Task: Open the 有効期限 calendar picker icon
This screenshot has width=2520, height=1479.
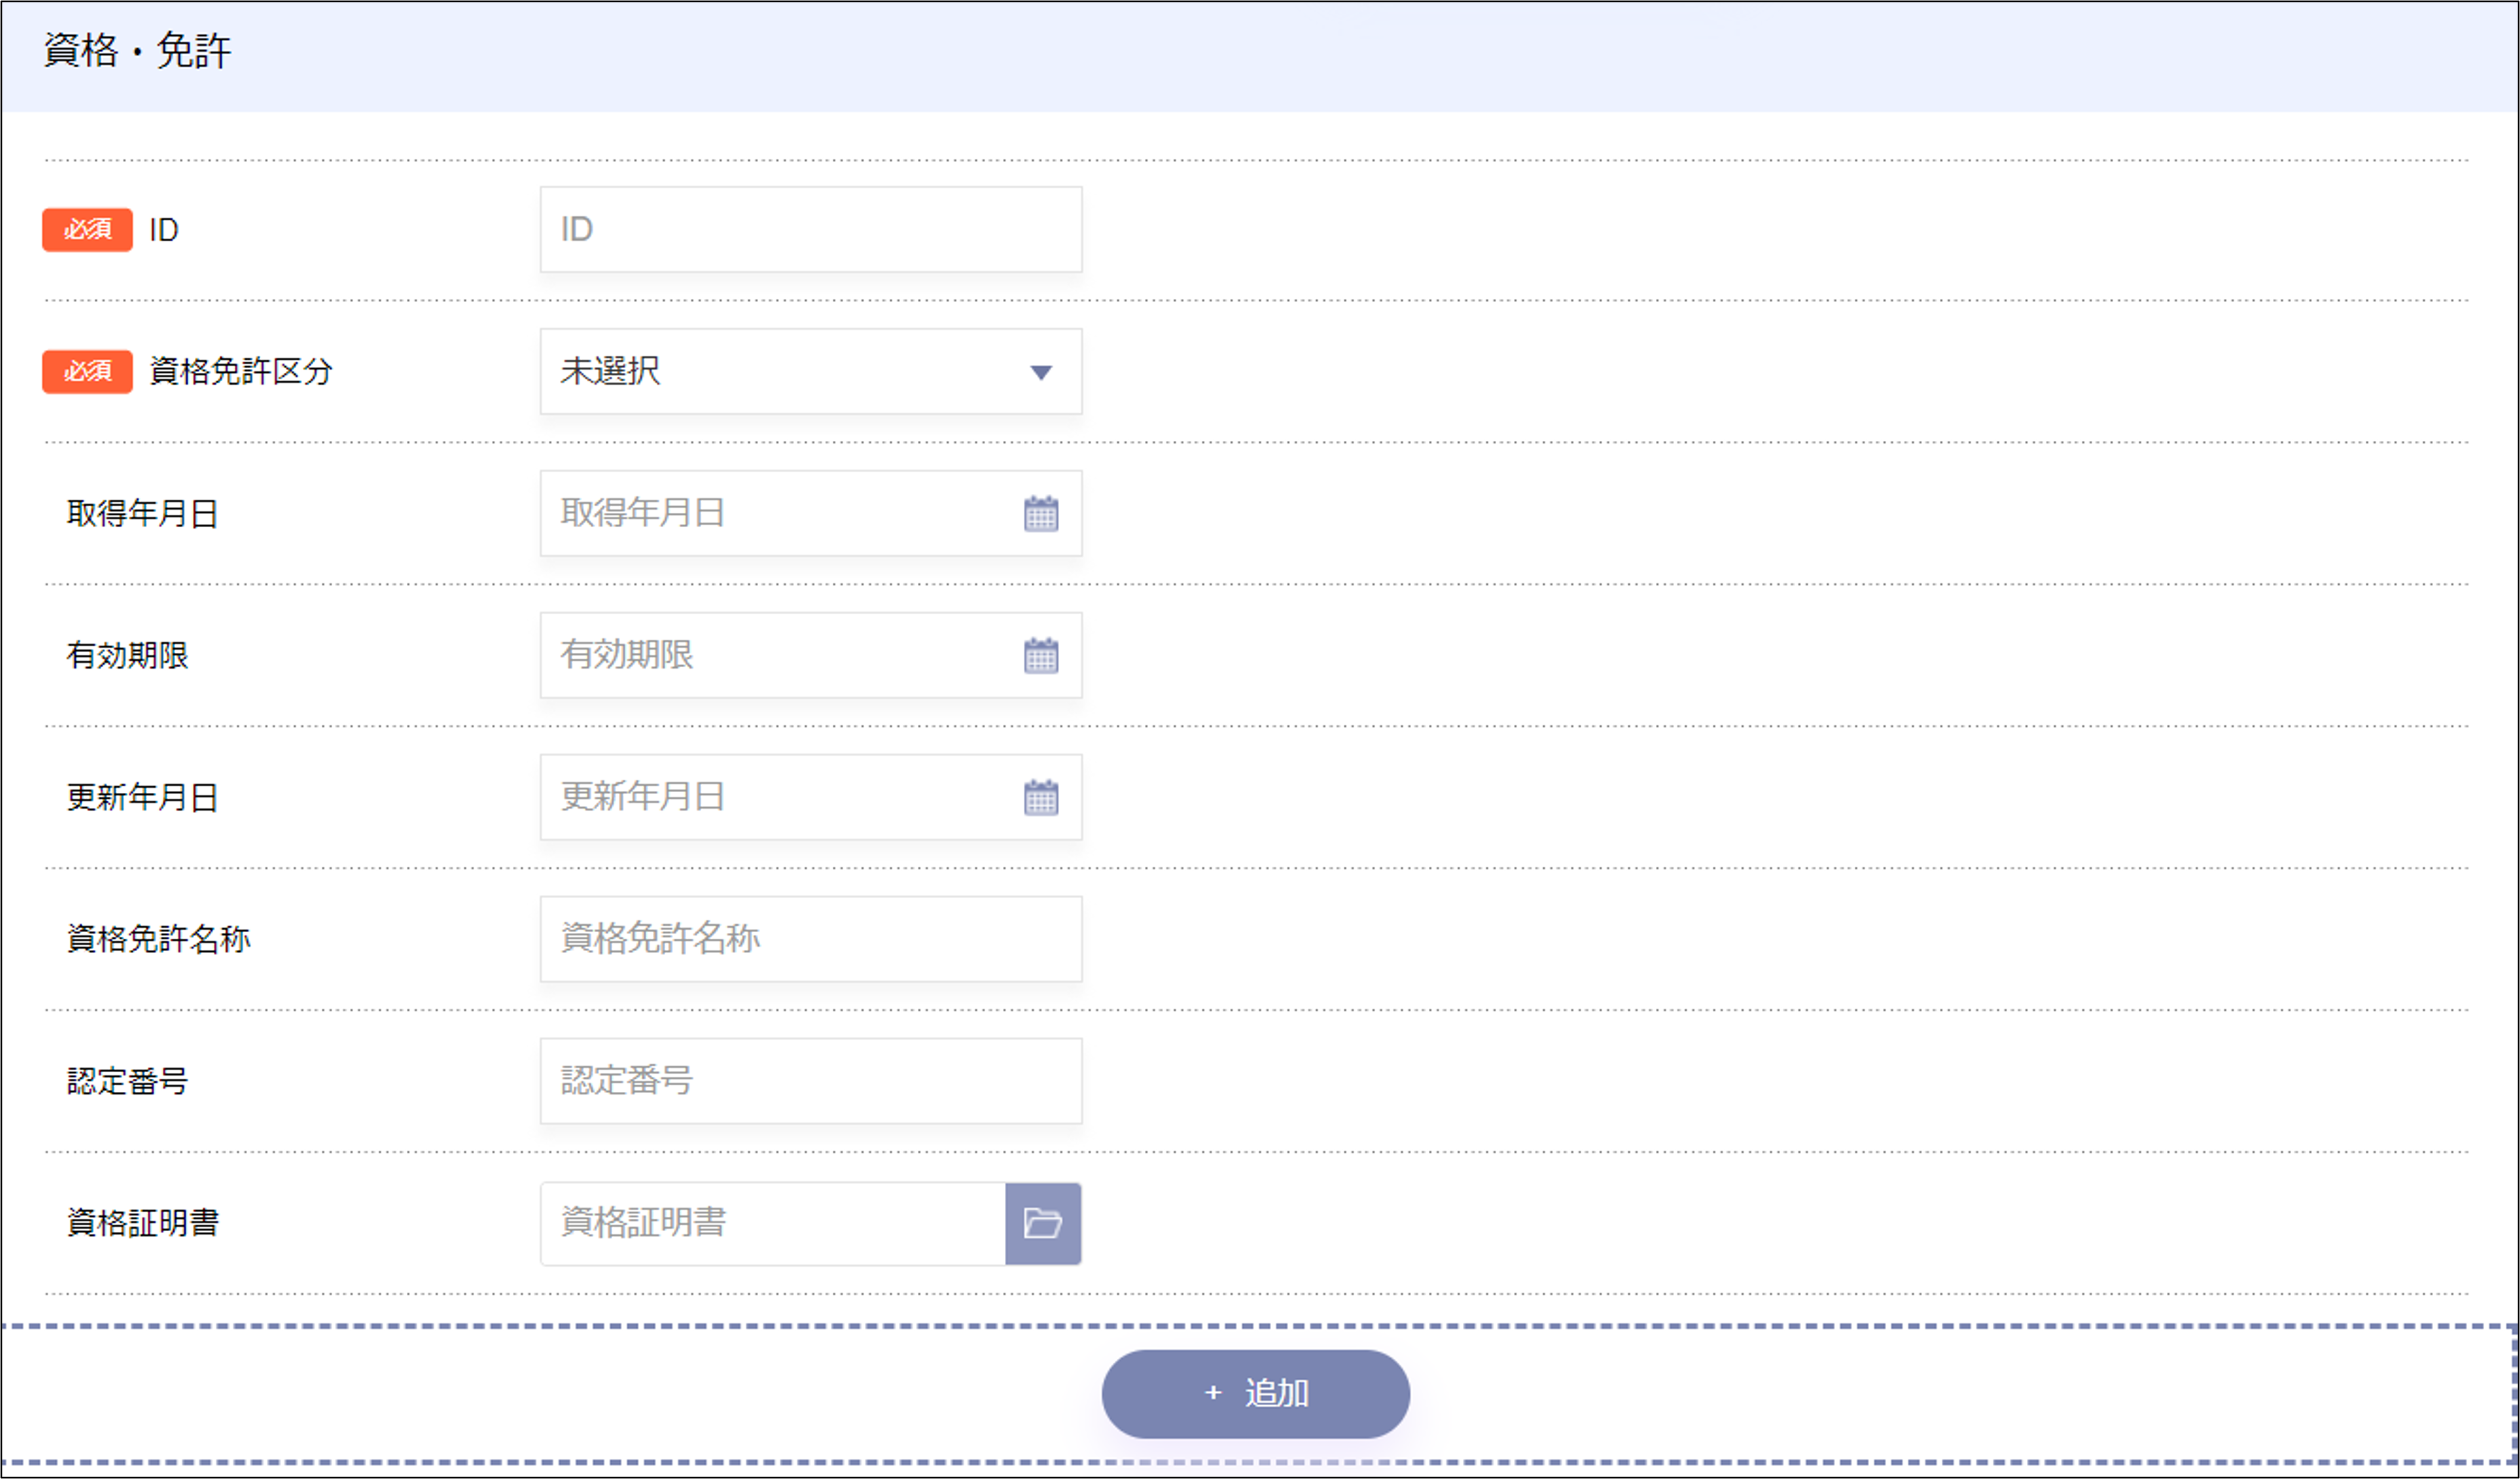Action: point(1041,656)
